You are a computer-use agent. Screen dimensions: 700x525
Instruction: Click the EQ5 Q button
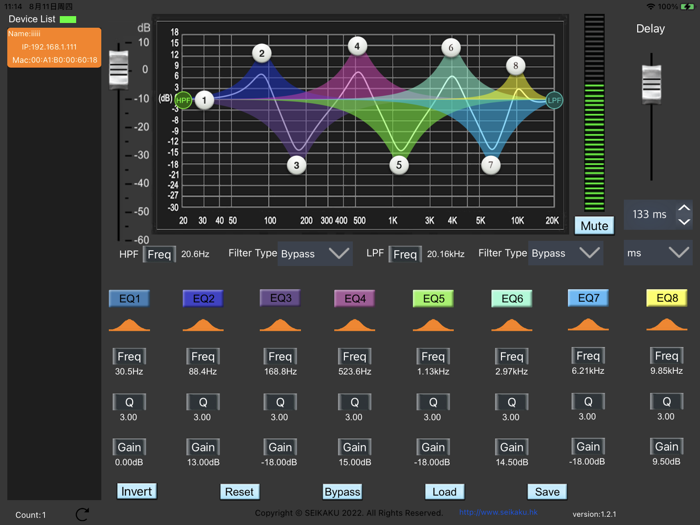[x=433, y=402]
